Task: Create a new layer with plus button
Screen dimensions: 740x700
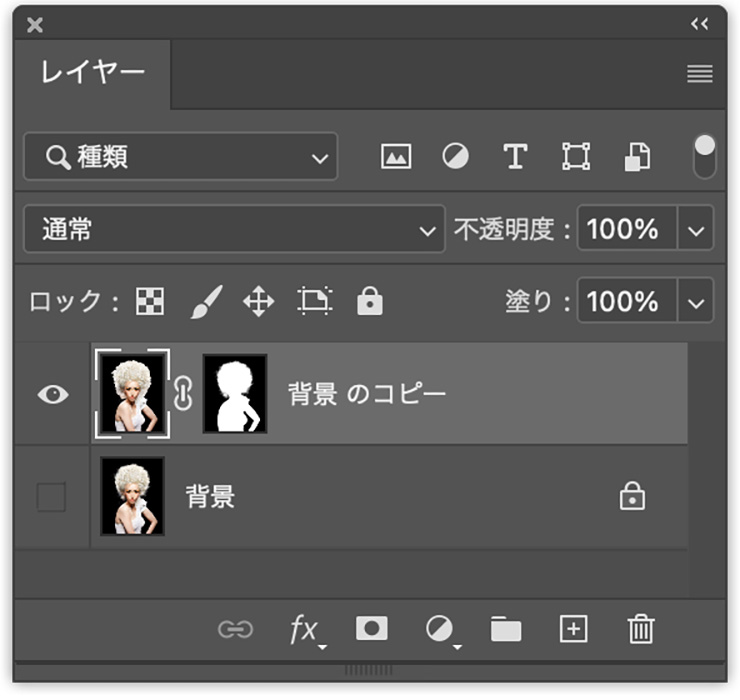Action: [x=573, y=628]
